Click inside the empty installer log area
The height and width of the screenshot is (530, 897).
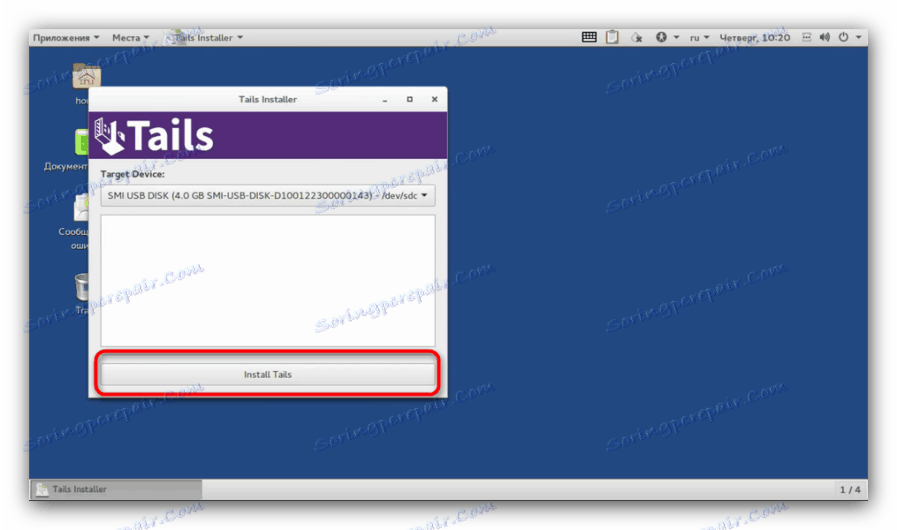(268, 280)
